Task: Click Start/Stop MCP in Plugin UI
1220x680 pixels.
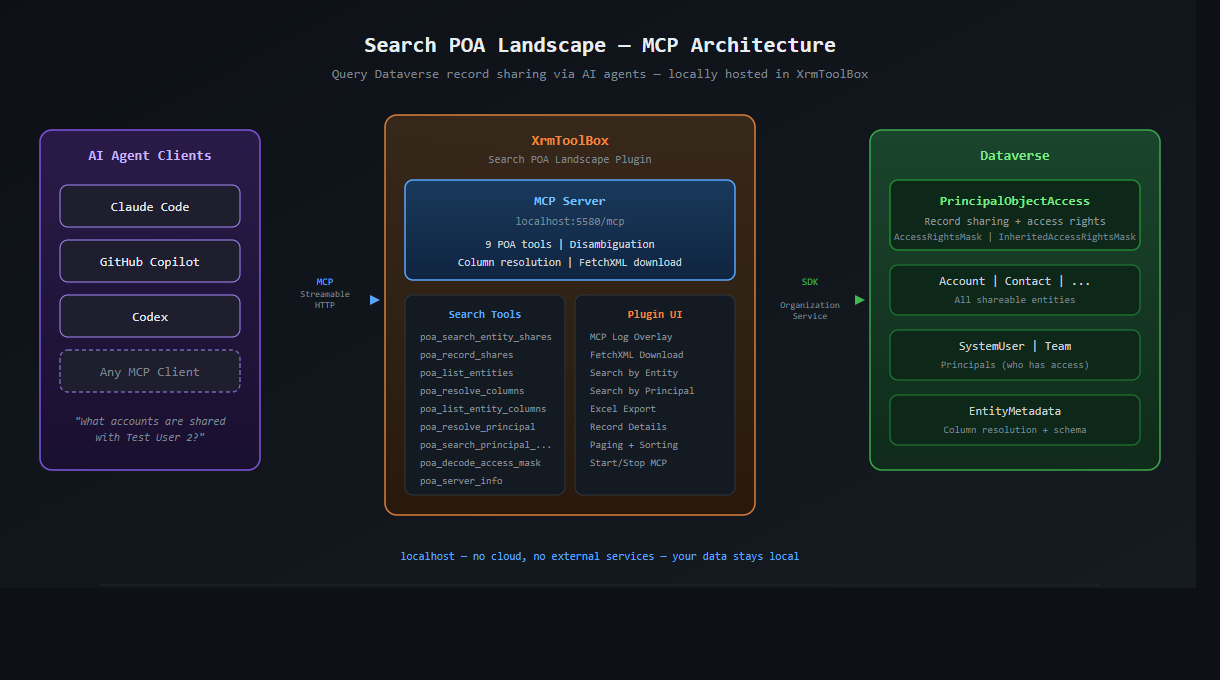Action: 628,463
